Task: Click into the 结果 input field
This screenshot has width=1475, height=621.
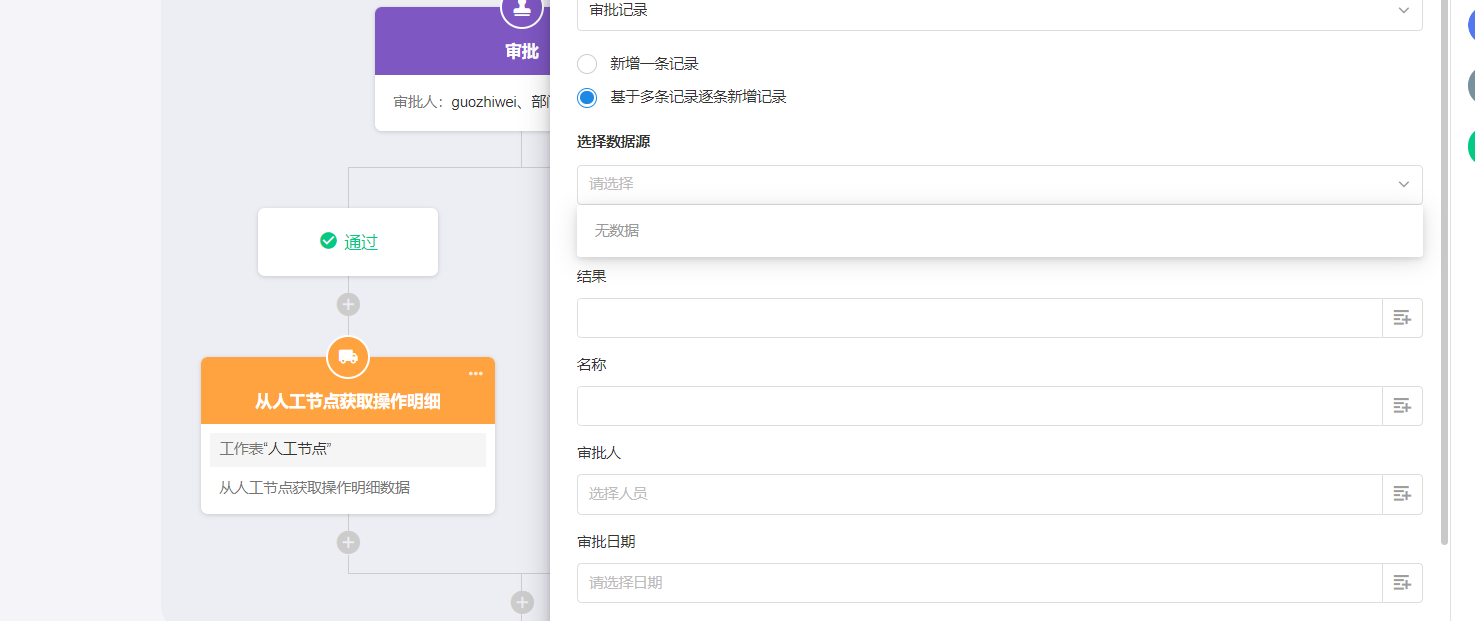Action: 979,318
